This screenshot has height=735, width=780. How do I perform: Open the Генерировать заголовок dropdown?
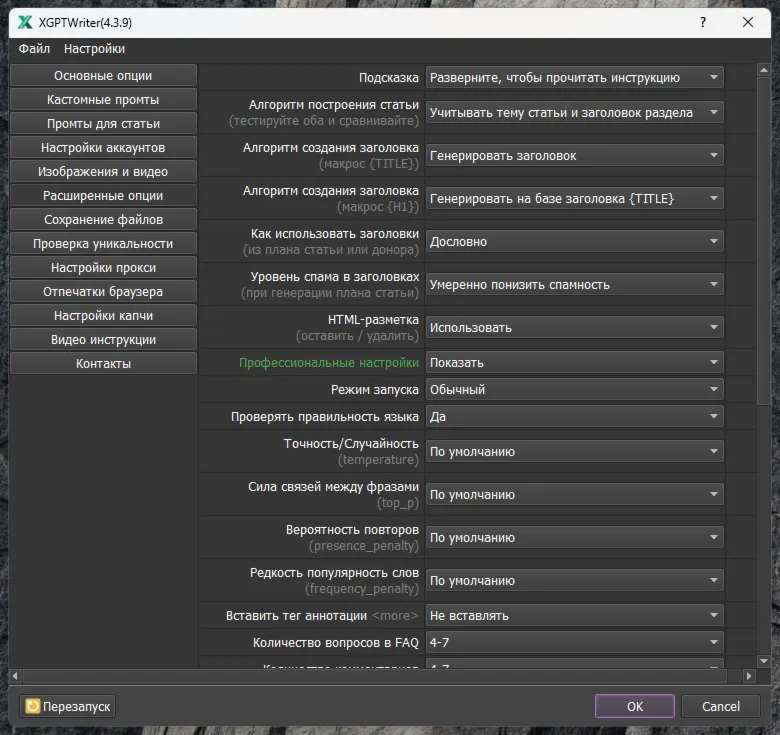575,156
